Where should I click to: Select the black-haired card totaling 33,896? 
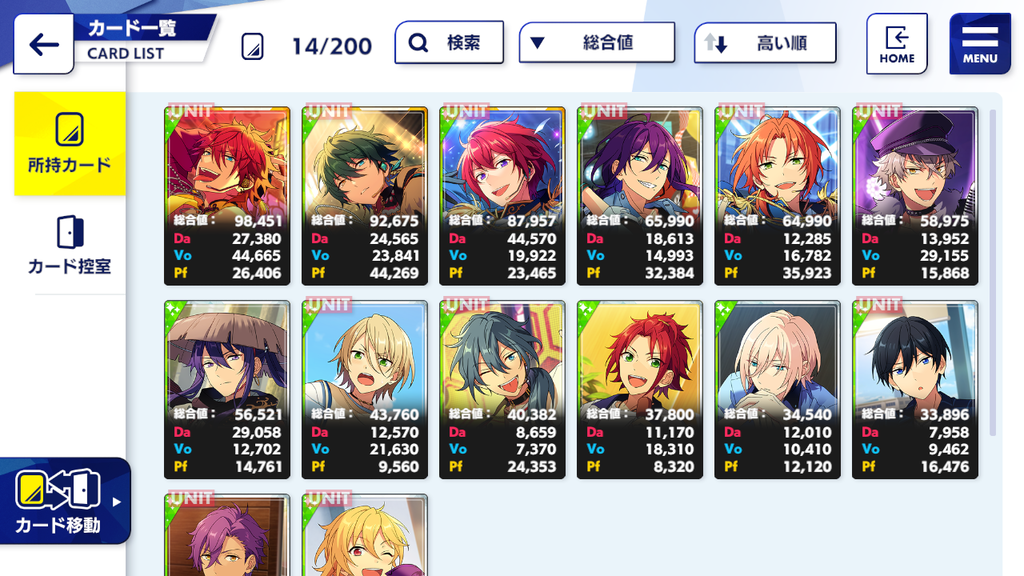click(x=915, y=389)
